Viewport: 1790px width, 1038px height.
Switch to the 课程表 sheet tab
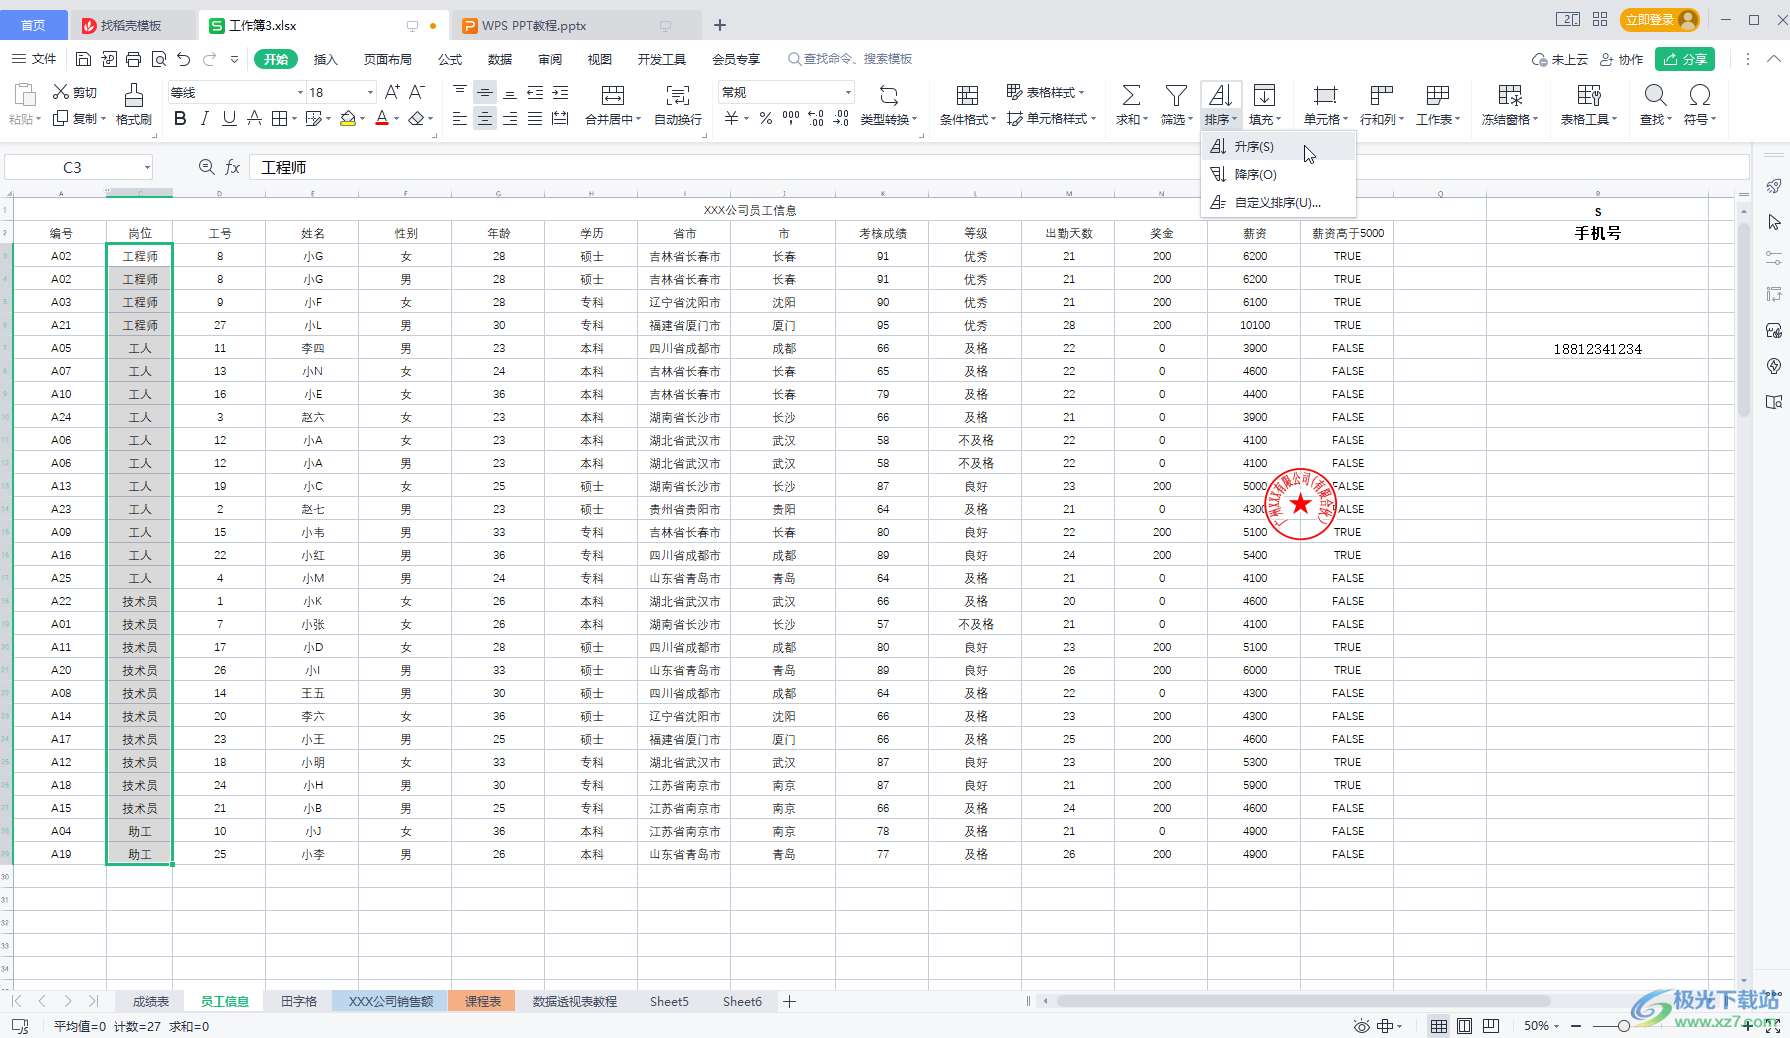(x=483, y=1001)
